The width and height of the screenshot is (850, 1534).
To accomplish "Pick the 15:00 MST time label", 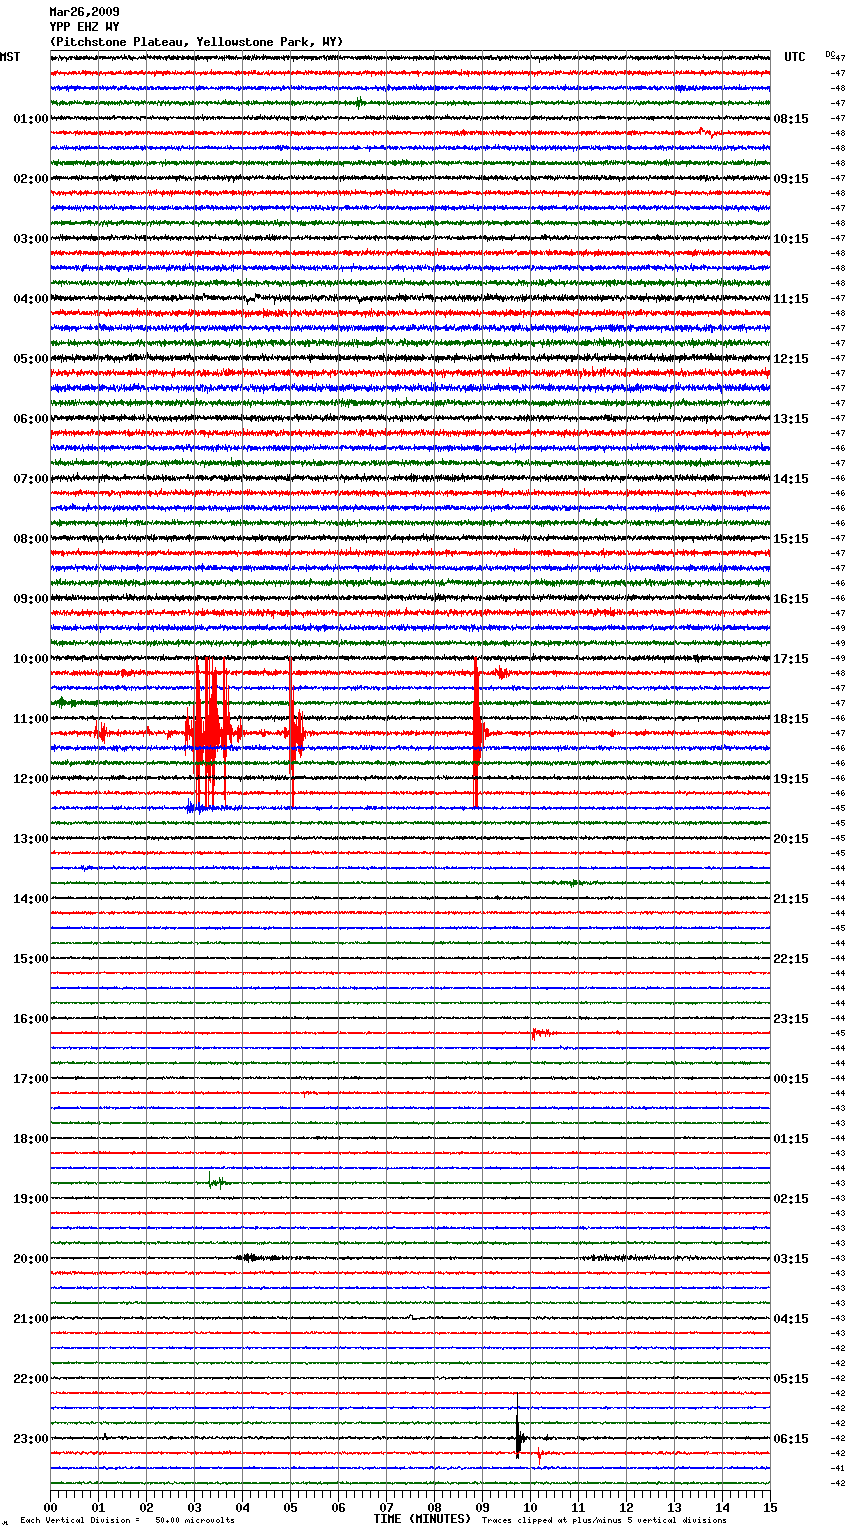I will (31, 959).
